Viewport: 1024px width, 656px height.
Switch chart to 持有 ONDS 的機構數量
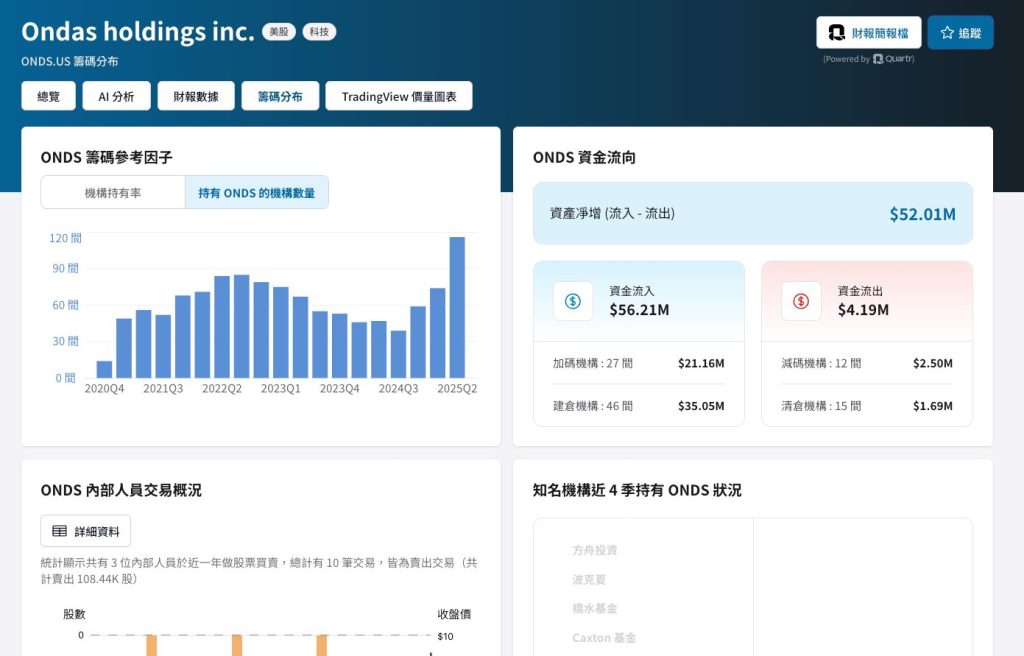(256, 193)
